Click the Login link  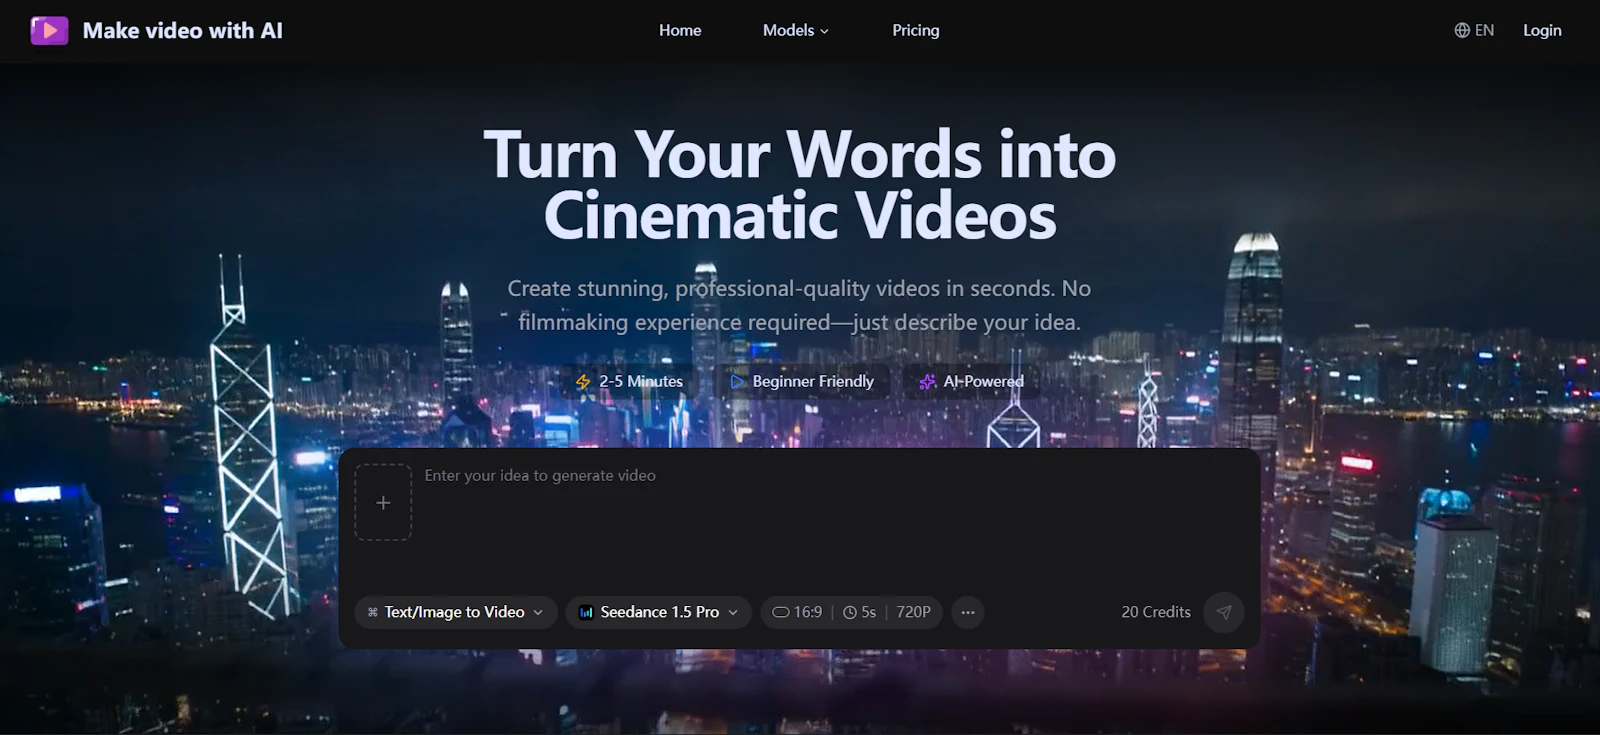click(x=1542, y=30)
